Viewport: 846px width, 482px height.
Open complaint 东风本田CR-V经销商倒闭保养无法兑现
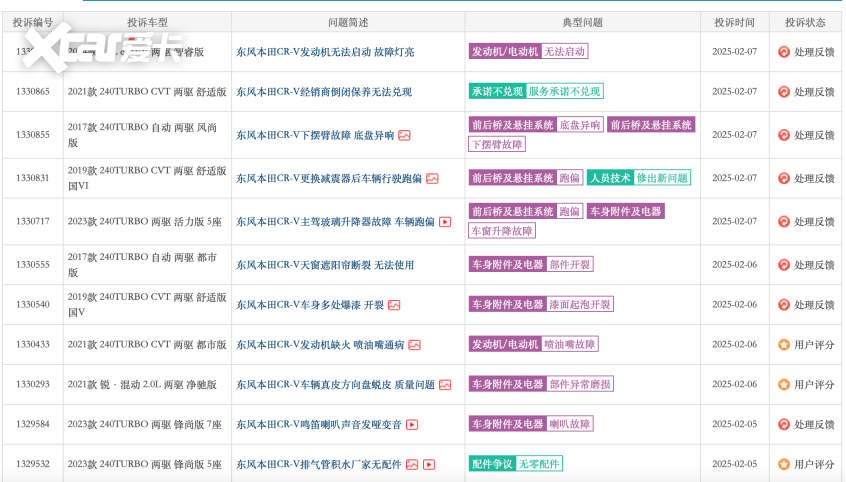point(323,92)
